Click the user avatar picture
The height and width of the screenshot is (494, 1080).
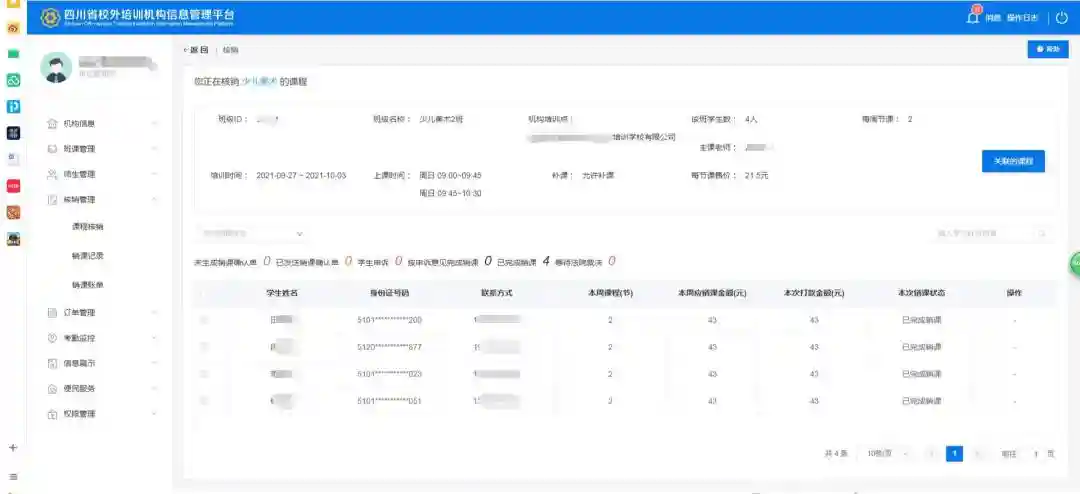[x=56, y=67]
